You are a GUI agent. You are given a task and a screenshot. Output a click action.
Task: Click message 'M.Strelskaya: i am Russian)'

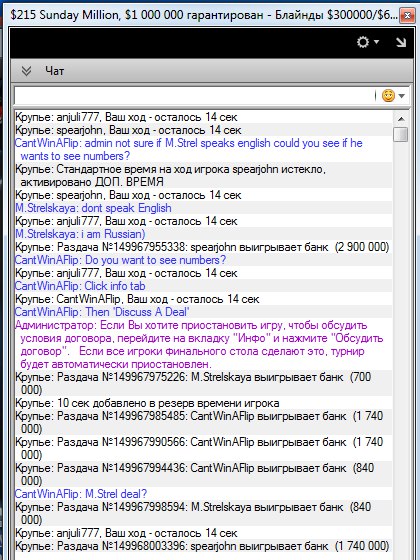80,234
